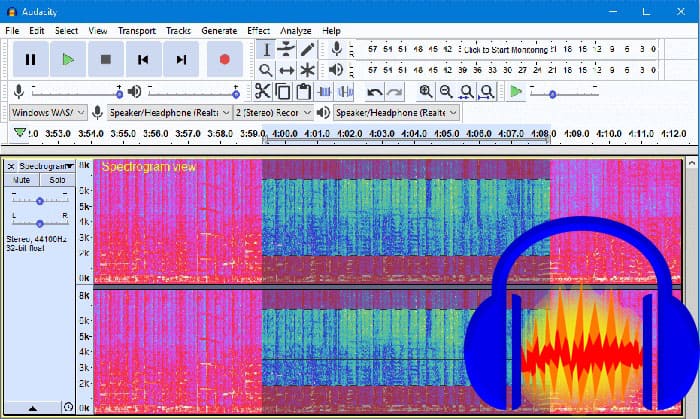Skip to start of the project
Viewport: 700px width, 419px height.
[143, 59]
